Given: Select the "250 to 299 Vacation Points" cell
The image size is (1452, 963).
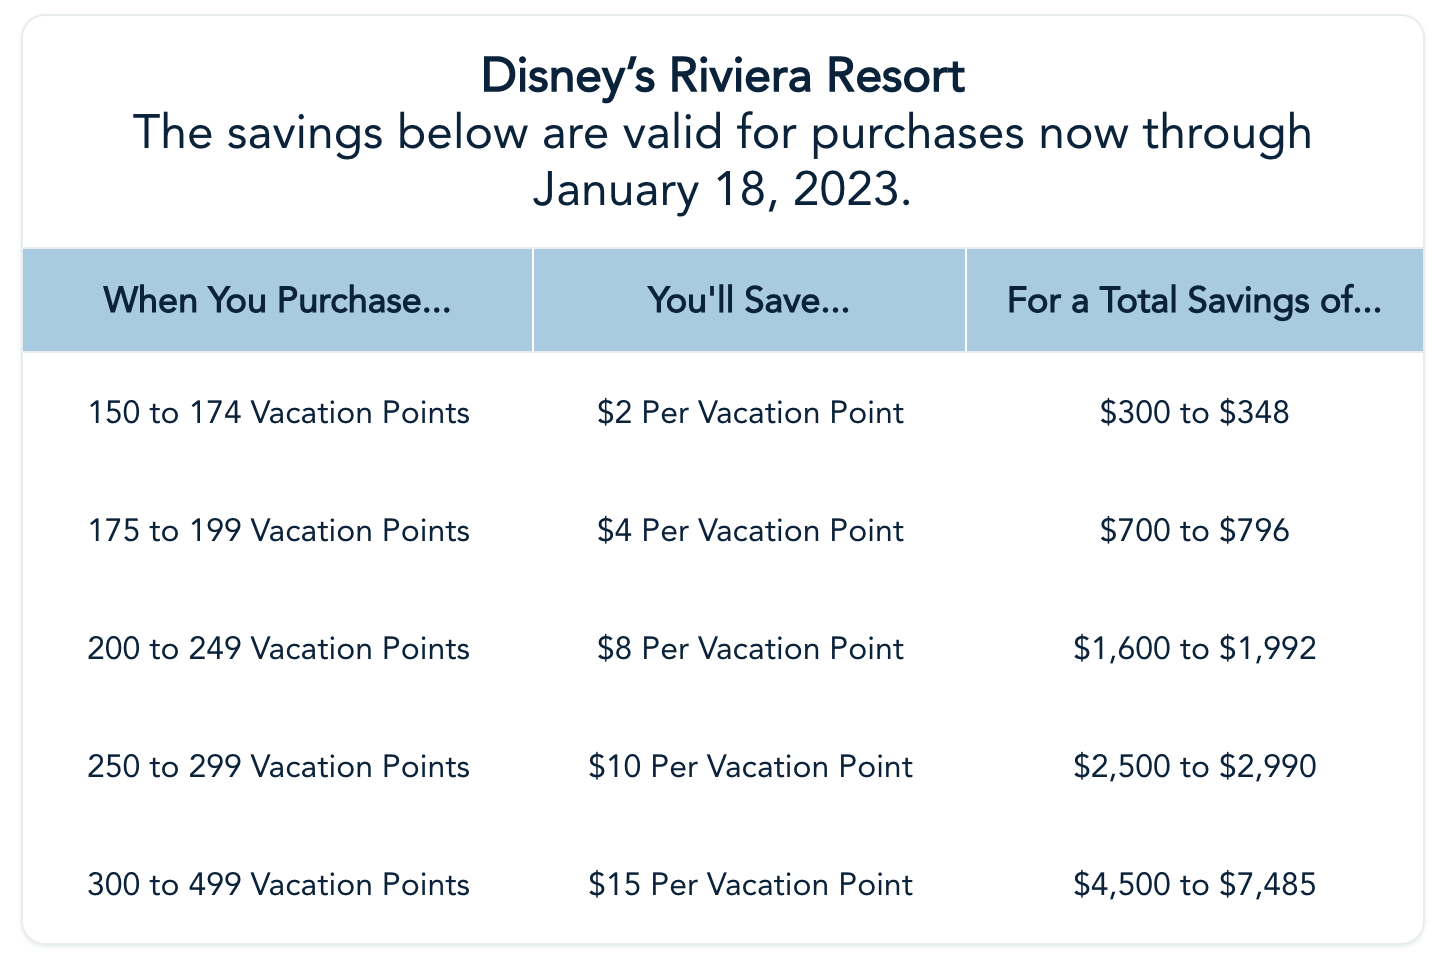Looking at the screenshot, I should (278, 766).
